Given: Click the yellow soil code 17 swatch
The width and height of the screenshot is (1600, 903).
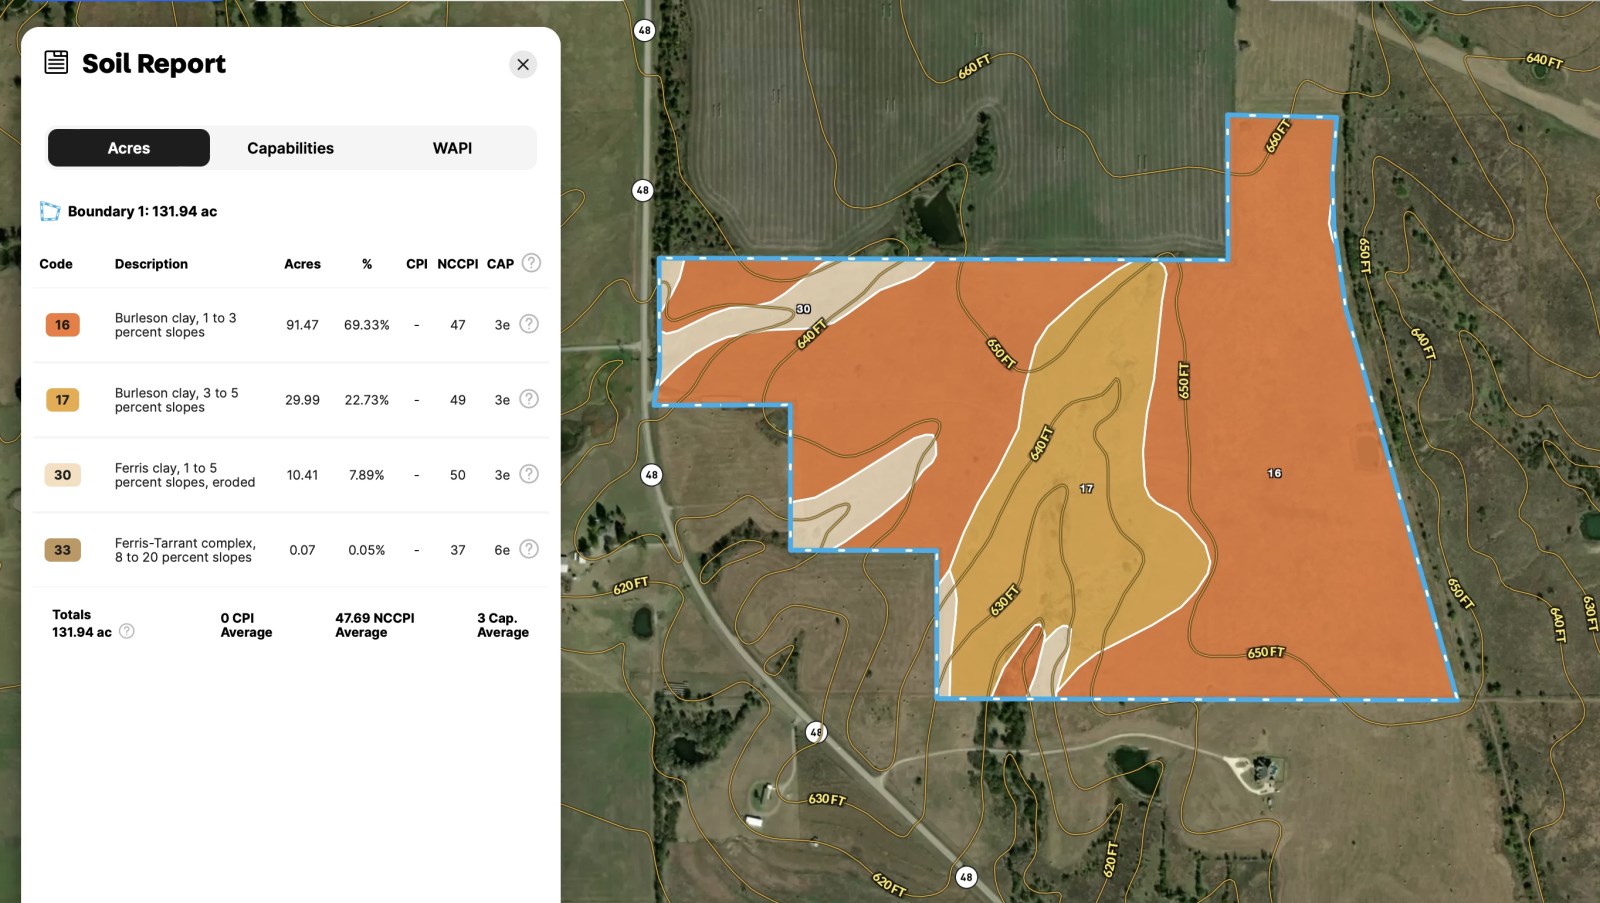Looking at the screenshot, I should tap(62, 400).
